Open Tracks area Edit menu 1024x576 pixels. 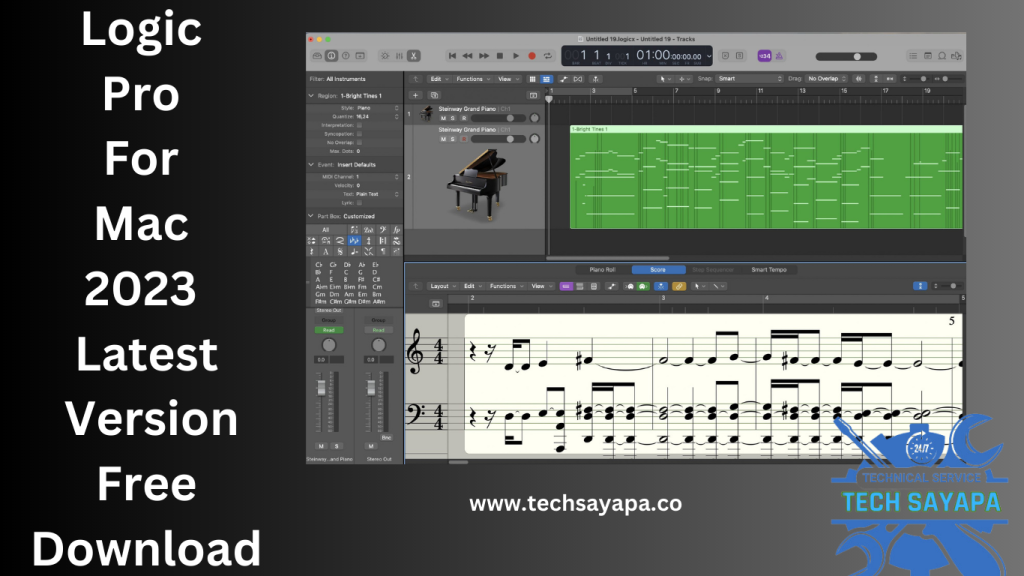point(438,79)
